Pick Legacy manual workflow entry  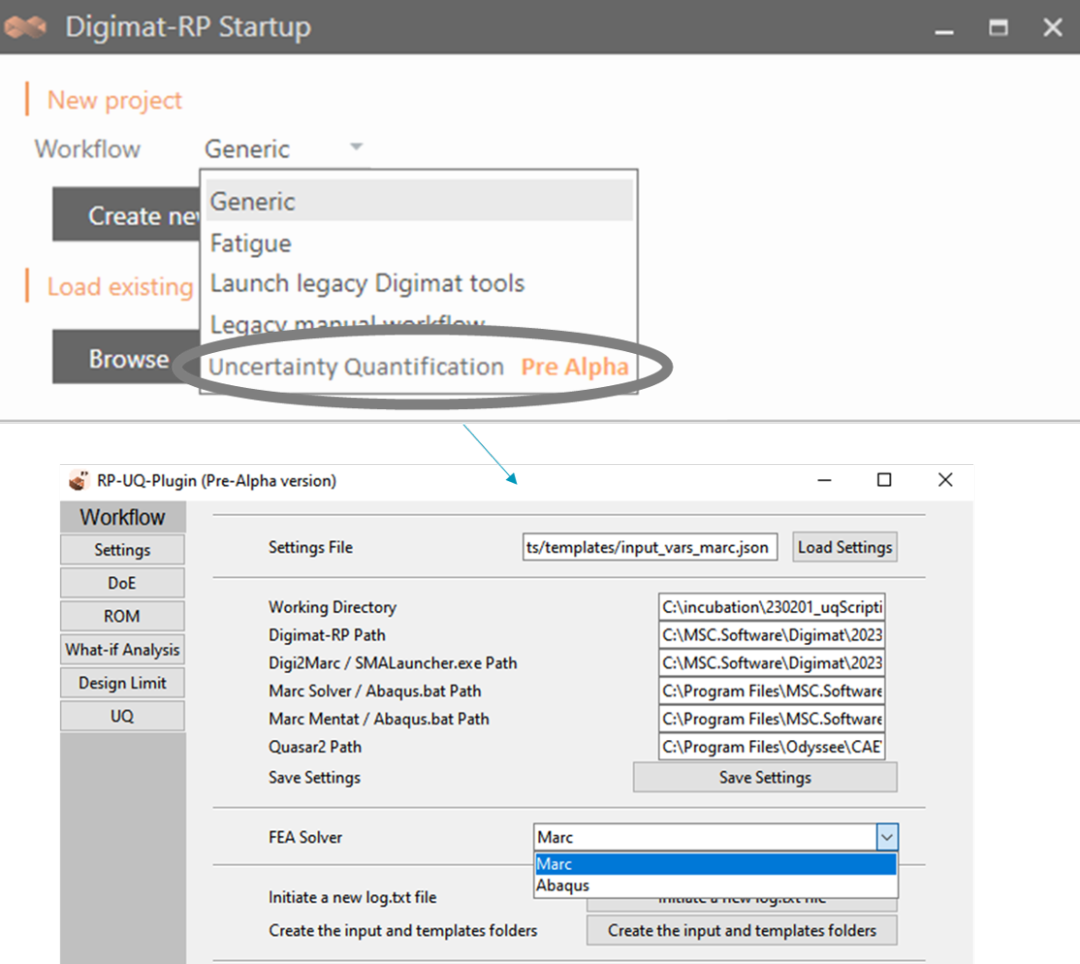[419, 322]
